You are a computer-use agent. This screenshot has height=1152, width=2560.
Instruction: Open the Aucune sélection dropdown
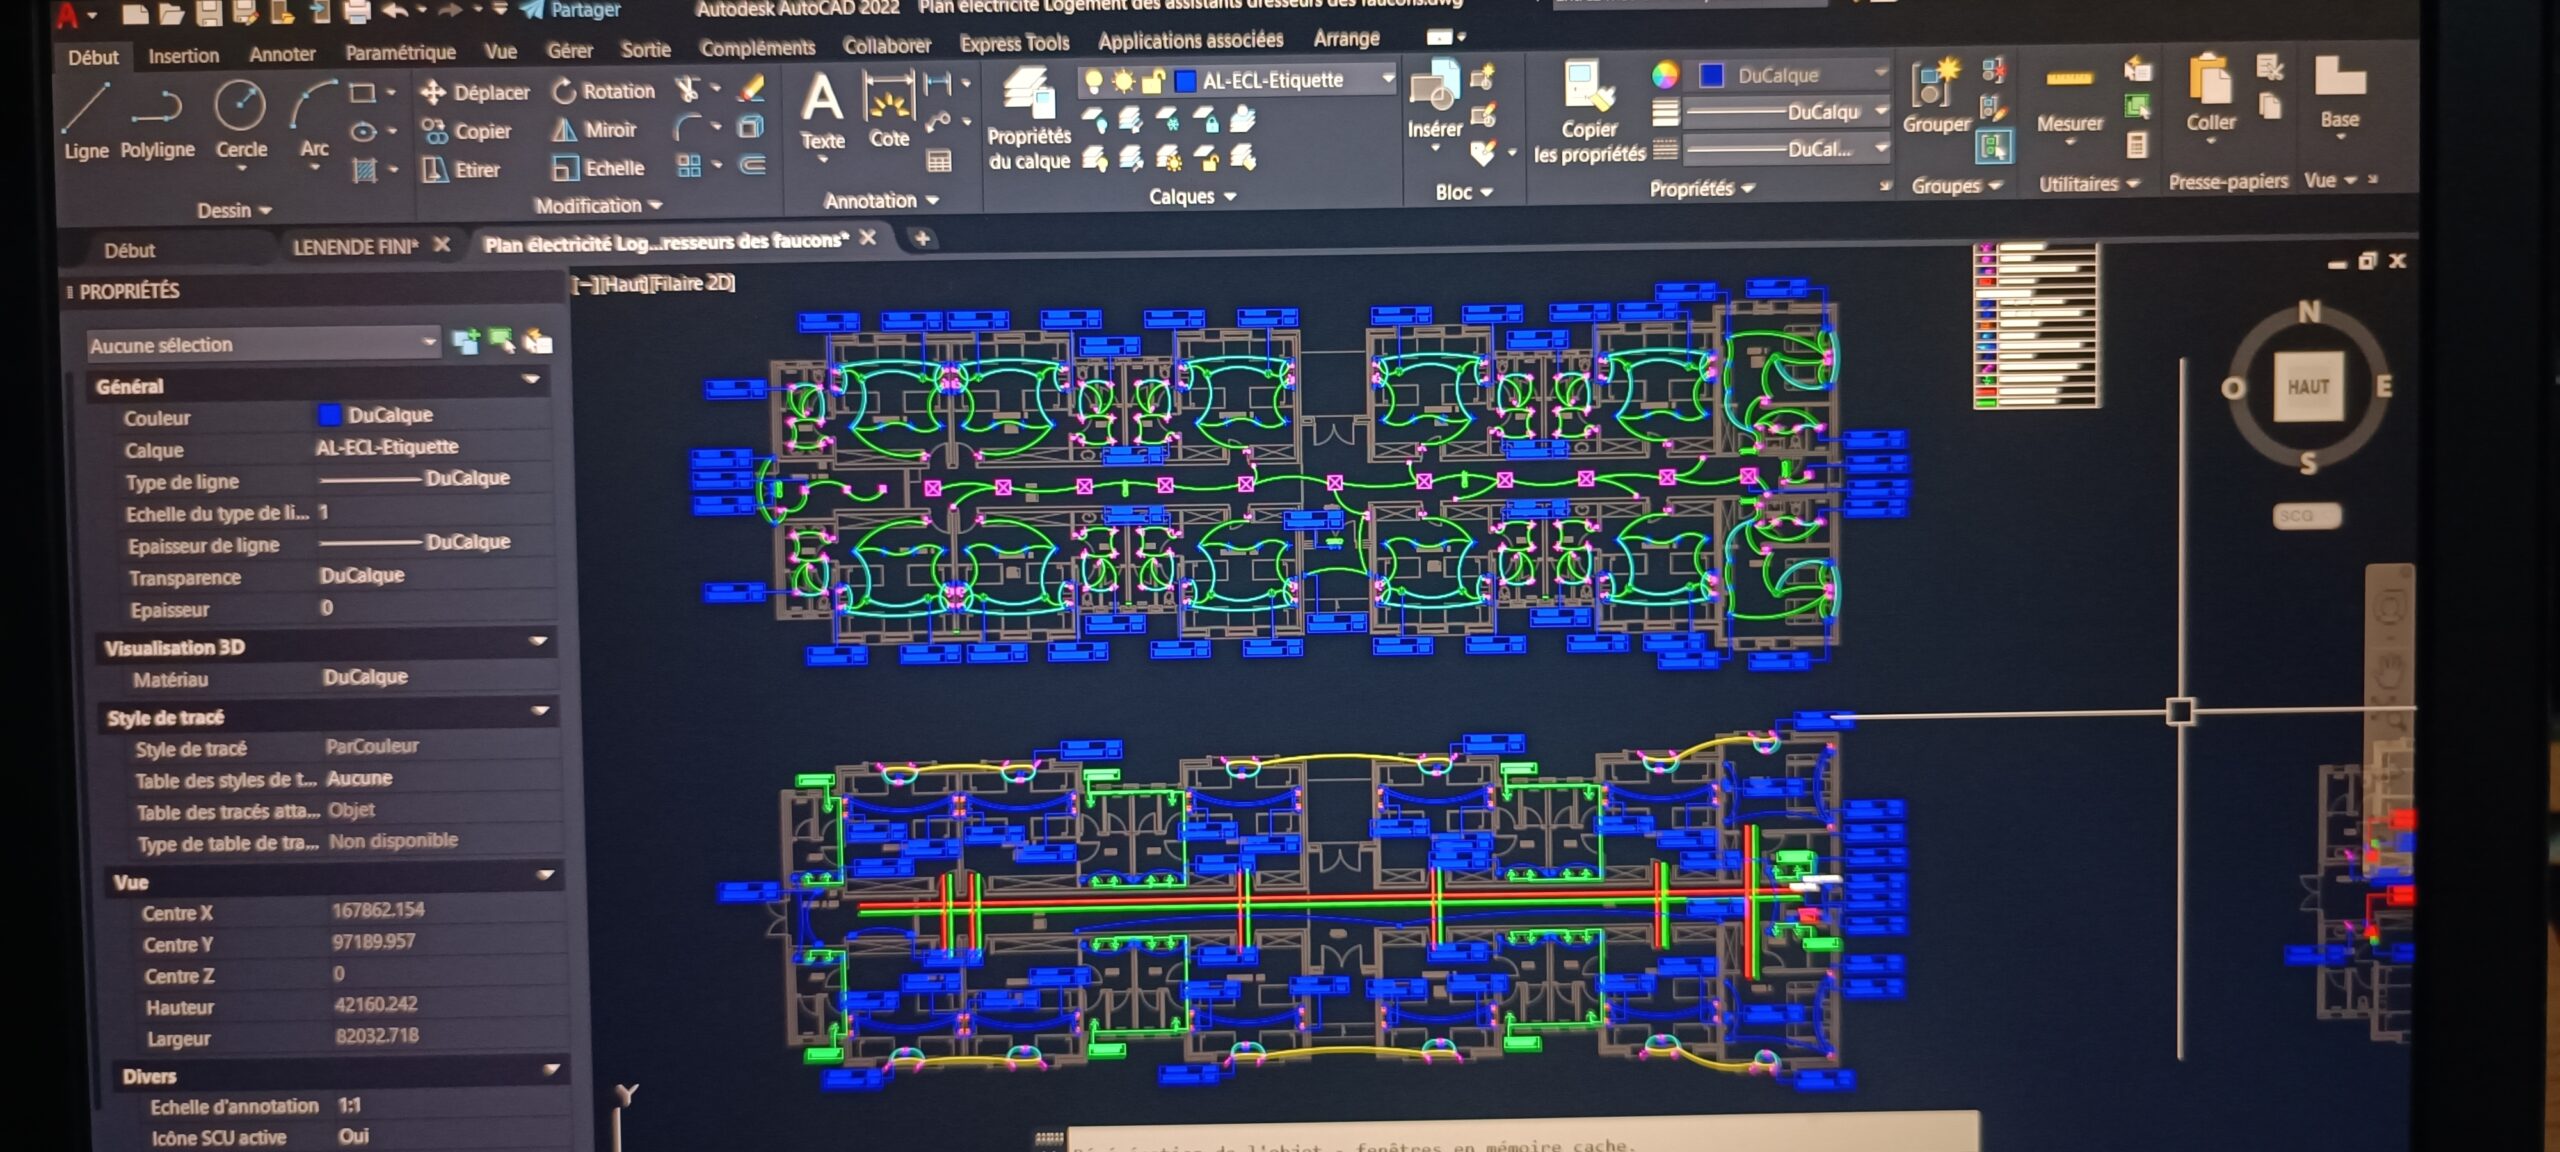tap(263, 344)
